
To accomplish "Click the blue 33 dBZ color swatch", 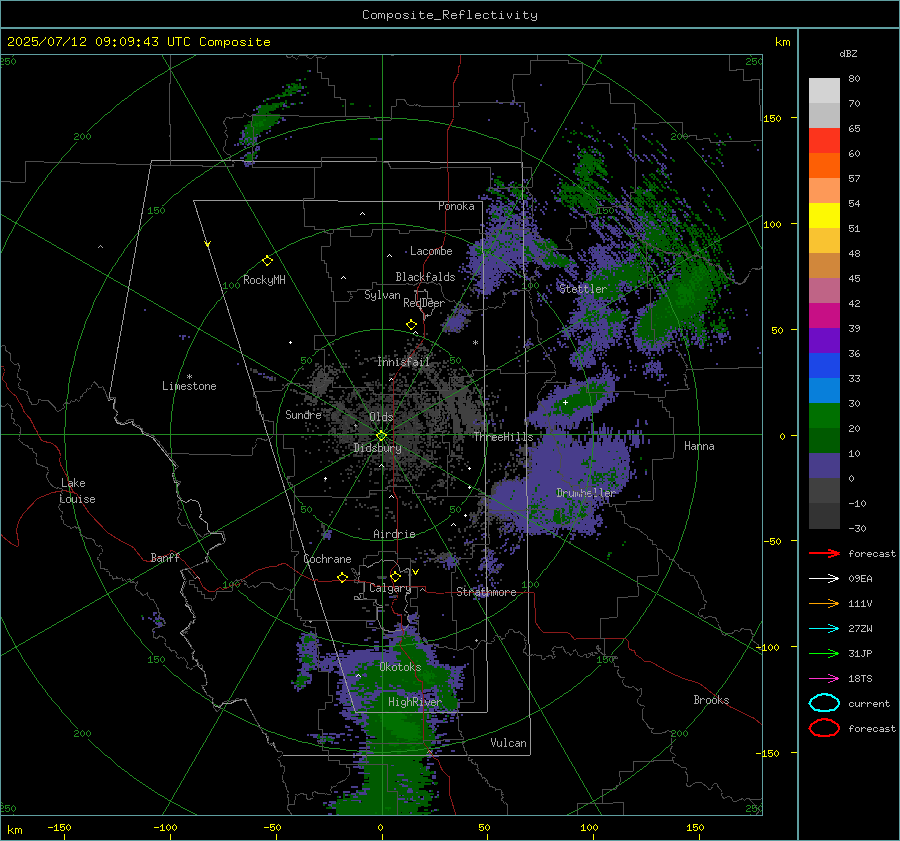I will (824, 366).
